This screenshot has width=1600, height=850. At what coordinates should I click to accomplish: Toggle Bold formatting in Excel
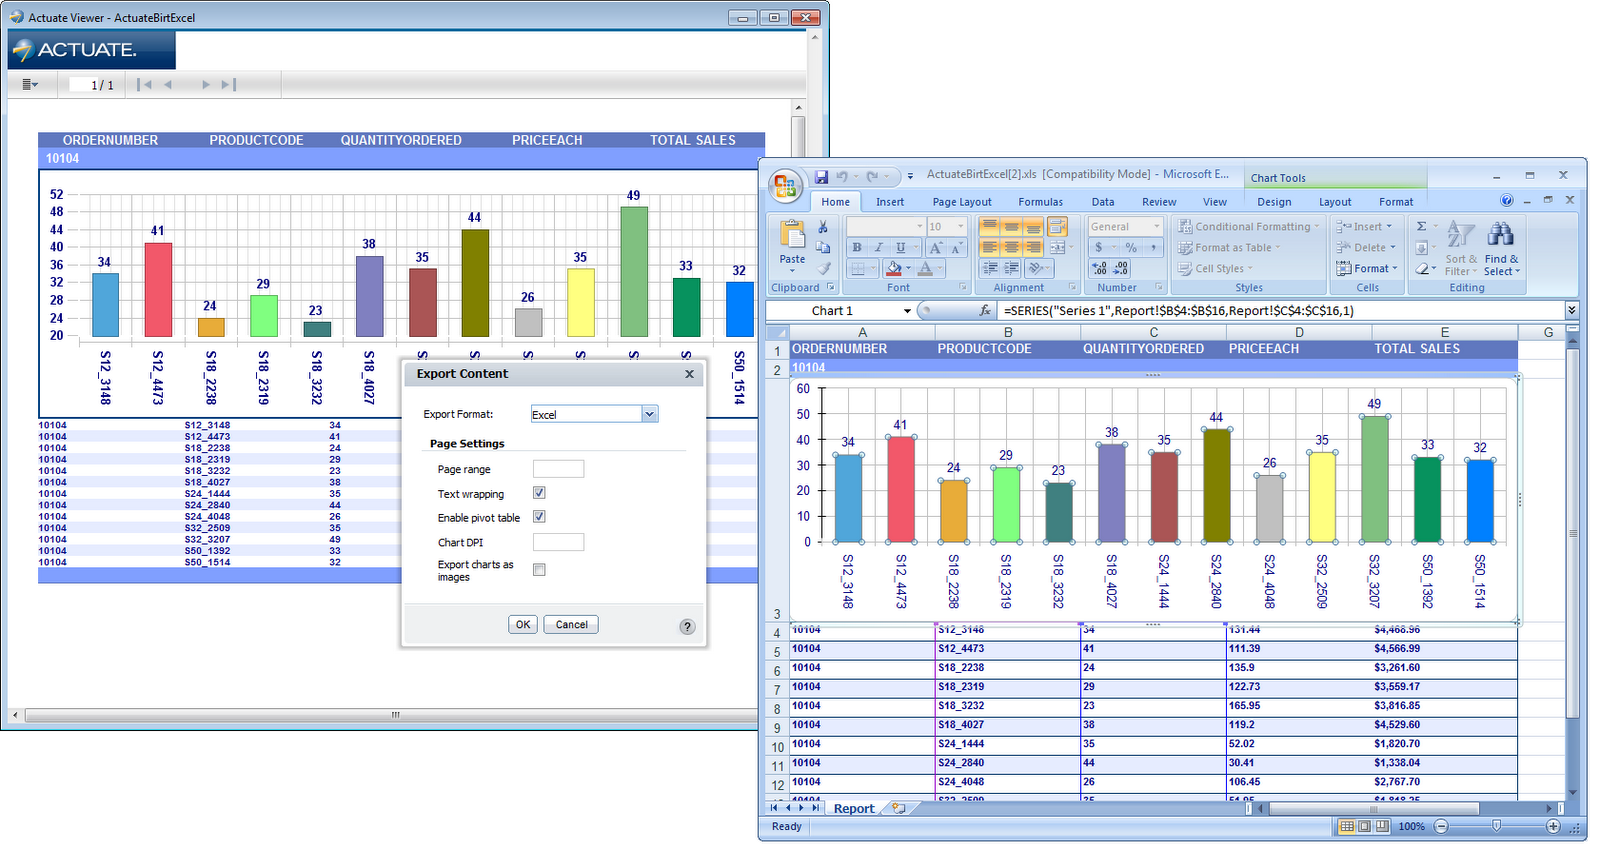[x=857, y=248]
